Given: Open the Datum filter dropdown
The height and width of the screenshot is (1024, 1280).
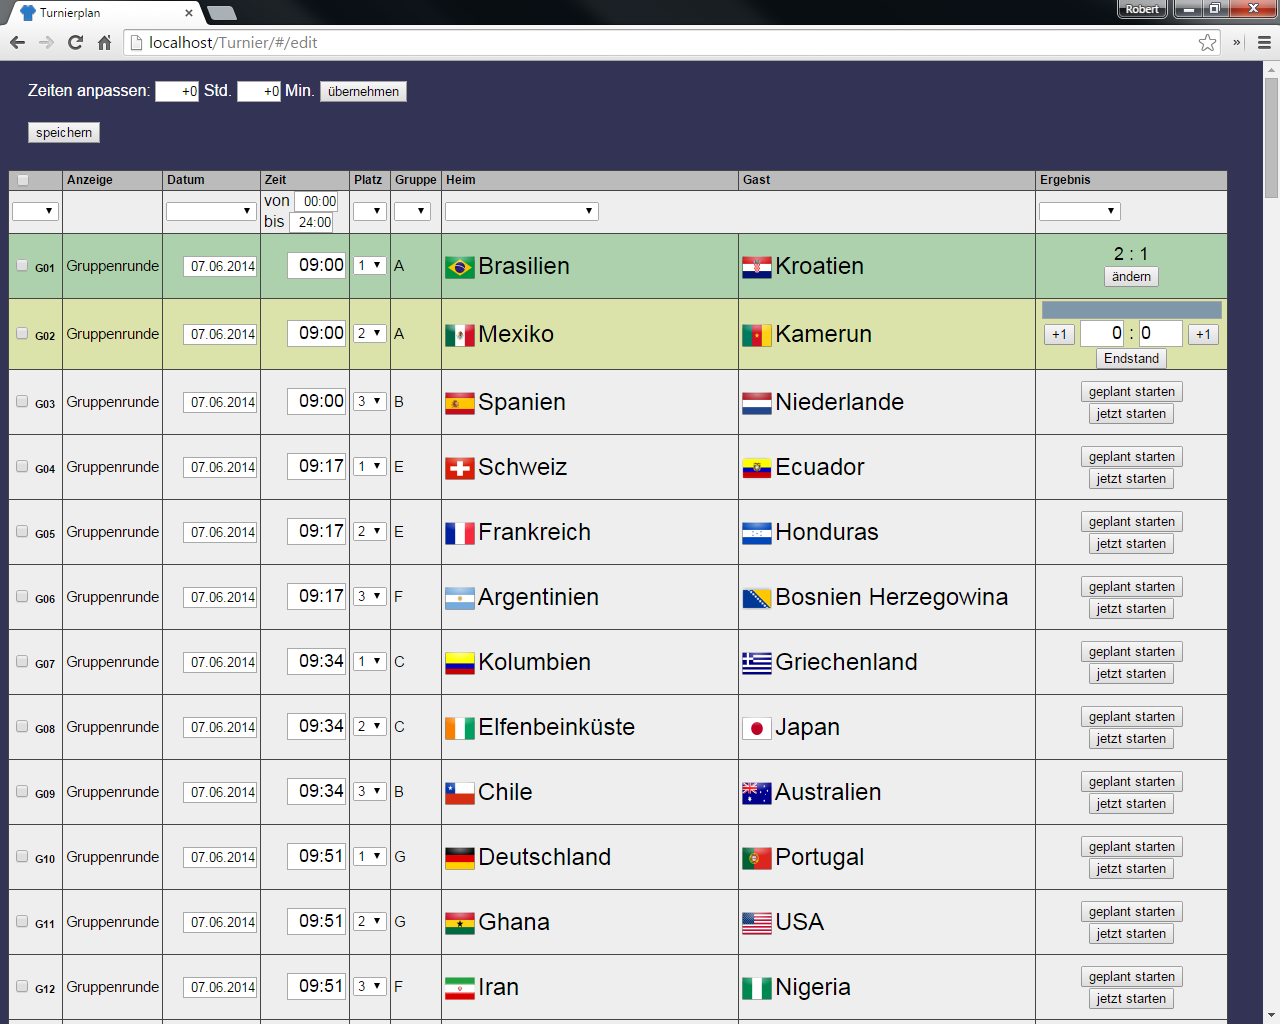Looking at the screenshot, I should pos(211,211).
